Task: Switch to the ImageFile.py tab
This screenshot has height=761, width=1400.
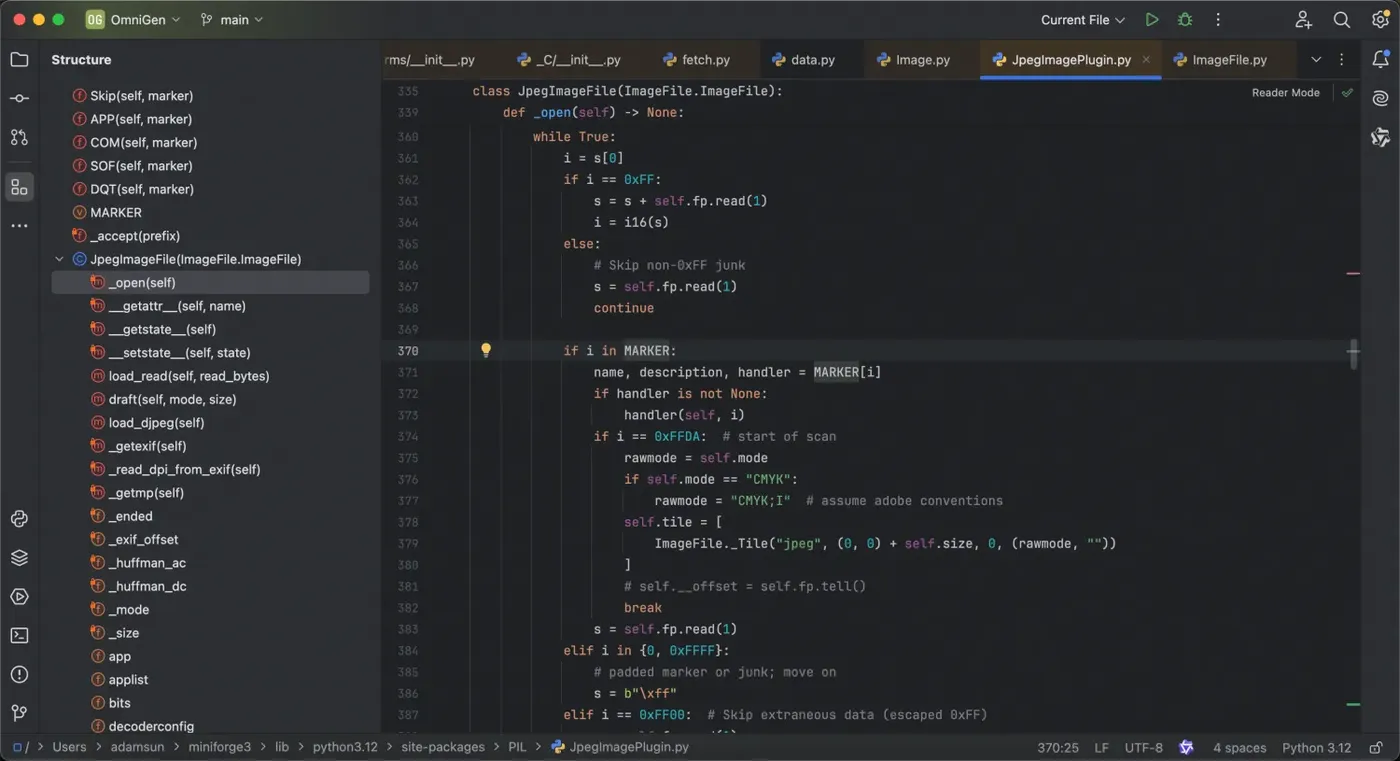Action: click(x=1219, y=60)
